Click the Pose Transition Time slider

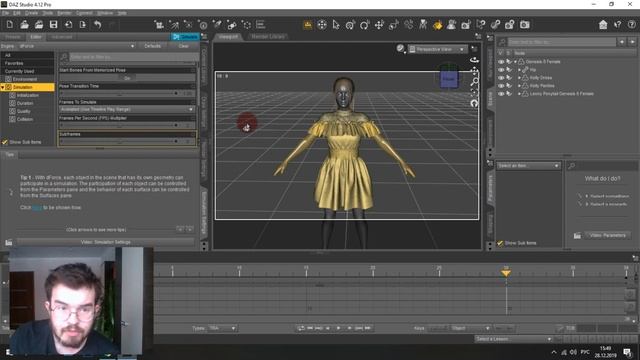[x=120, y=93]
